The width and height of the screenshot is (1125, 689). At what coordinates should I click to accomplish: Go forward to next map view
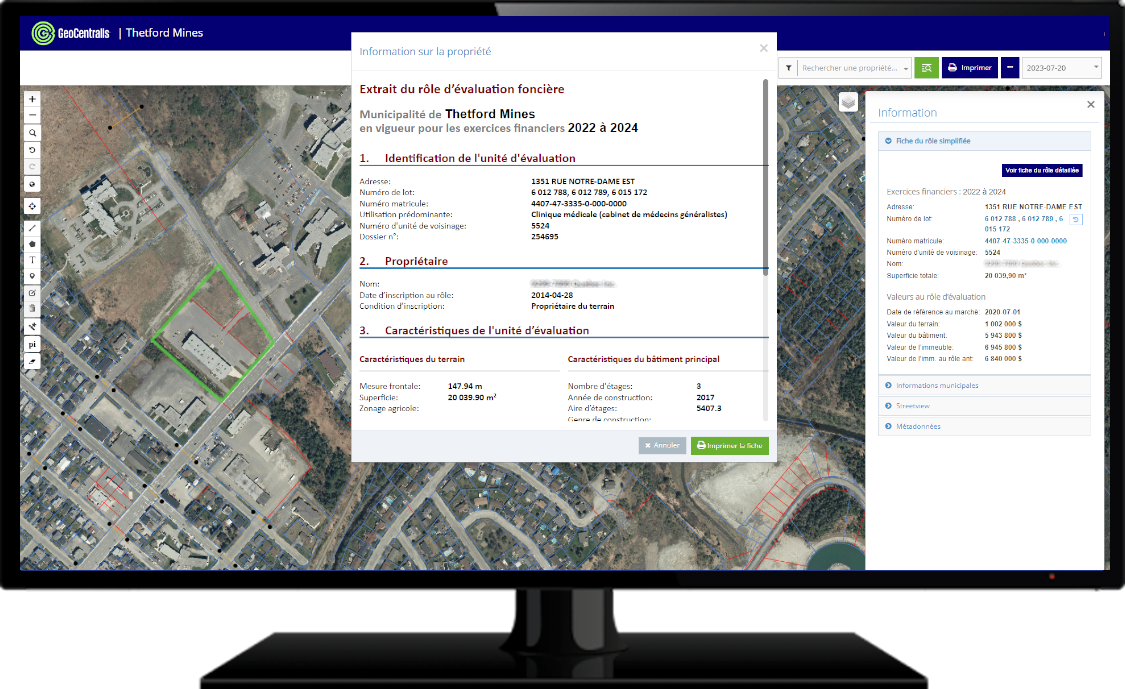tap(32, 167)
